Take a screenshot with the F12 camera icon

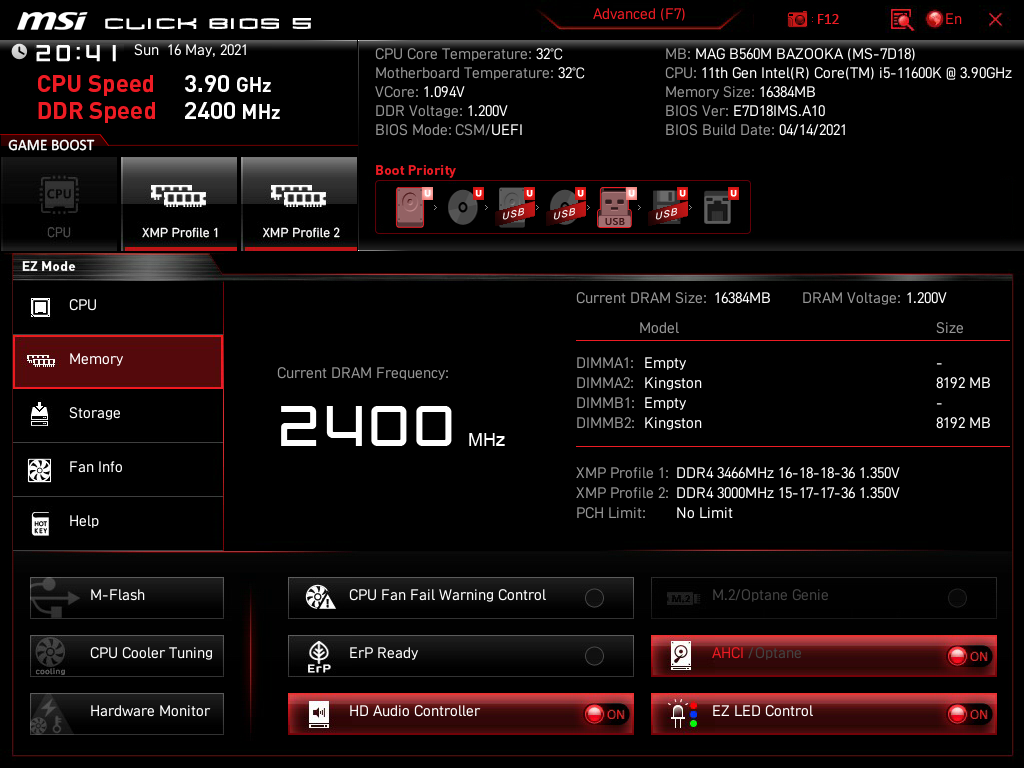click(x=797, y=20)
